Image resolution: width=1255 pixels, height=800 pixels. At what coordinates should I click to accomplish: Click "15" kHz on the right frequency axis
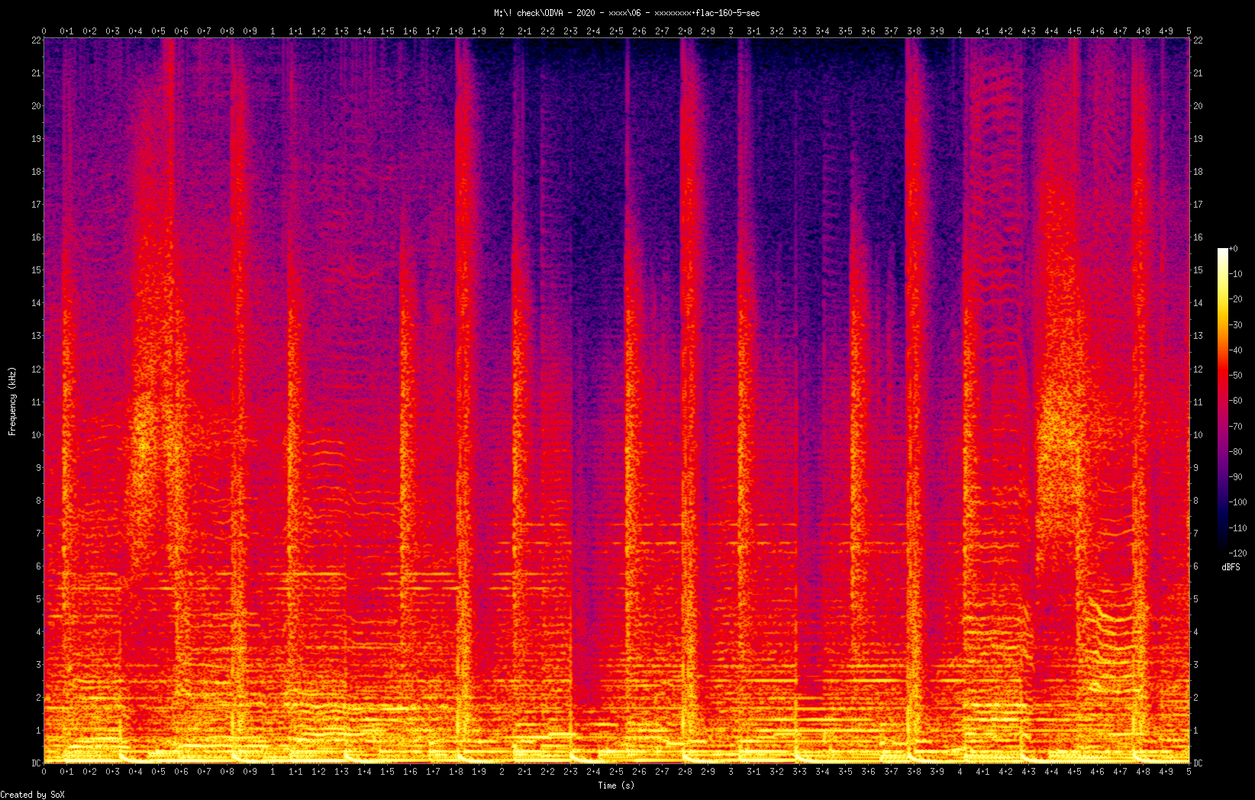[x=1199, y=270]
